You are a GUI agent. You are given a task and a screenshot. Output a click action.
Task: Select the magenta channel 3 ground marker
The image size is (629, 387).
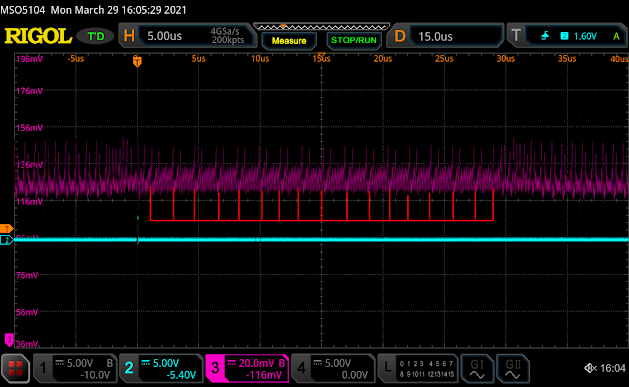coord(9,339)
